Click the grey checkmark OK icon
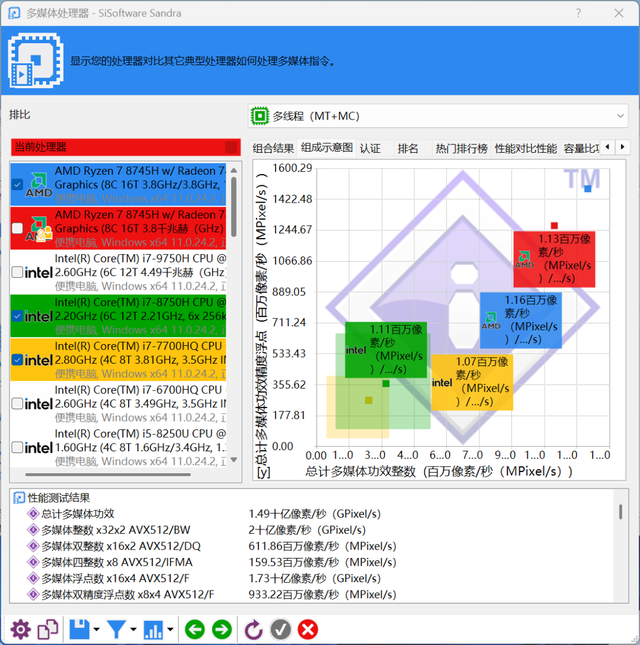This screenshot has width=640, height=645. (281, 629)
